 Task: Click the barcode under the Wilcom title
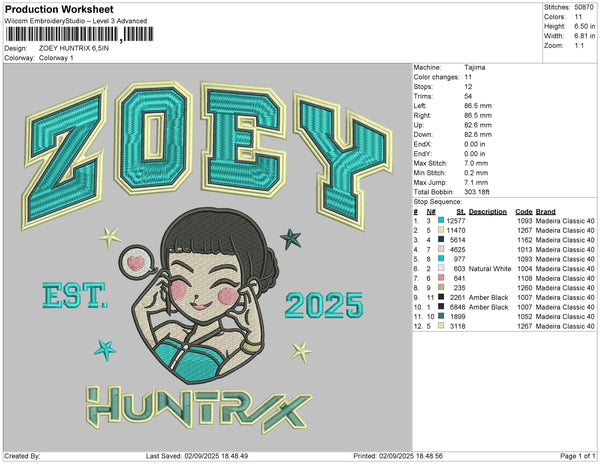click(80, 34)
